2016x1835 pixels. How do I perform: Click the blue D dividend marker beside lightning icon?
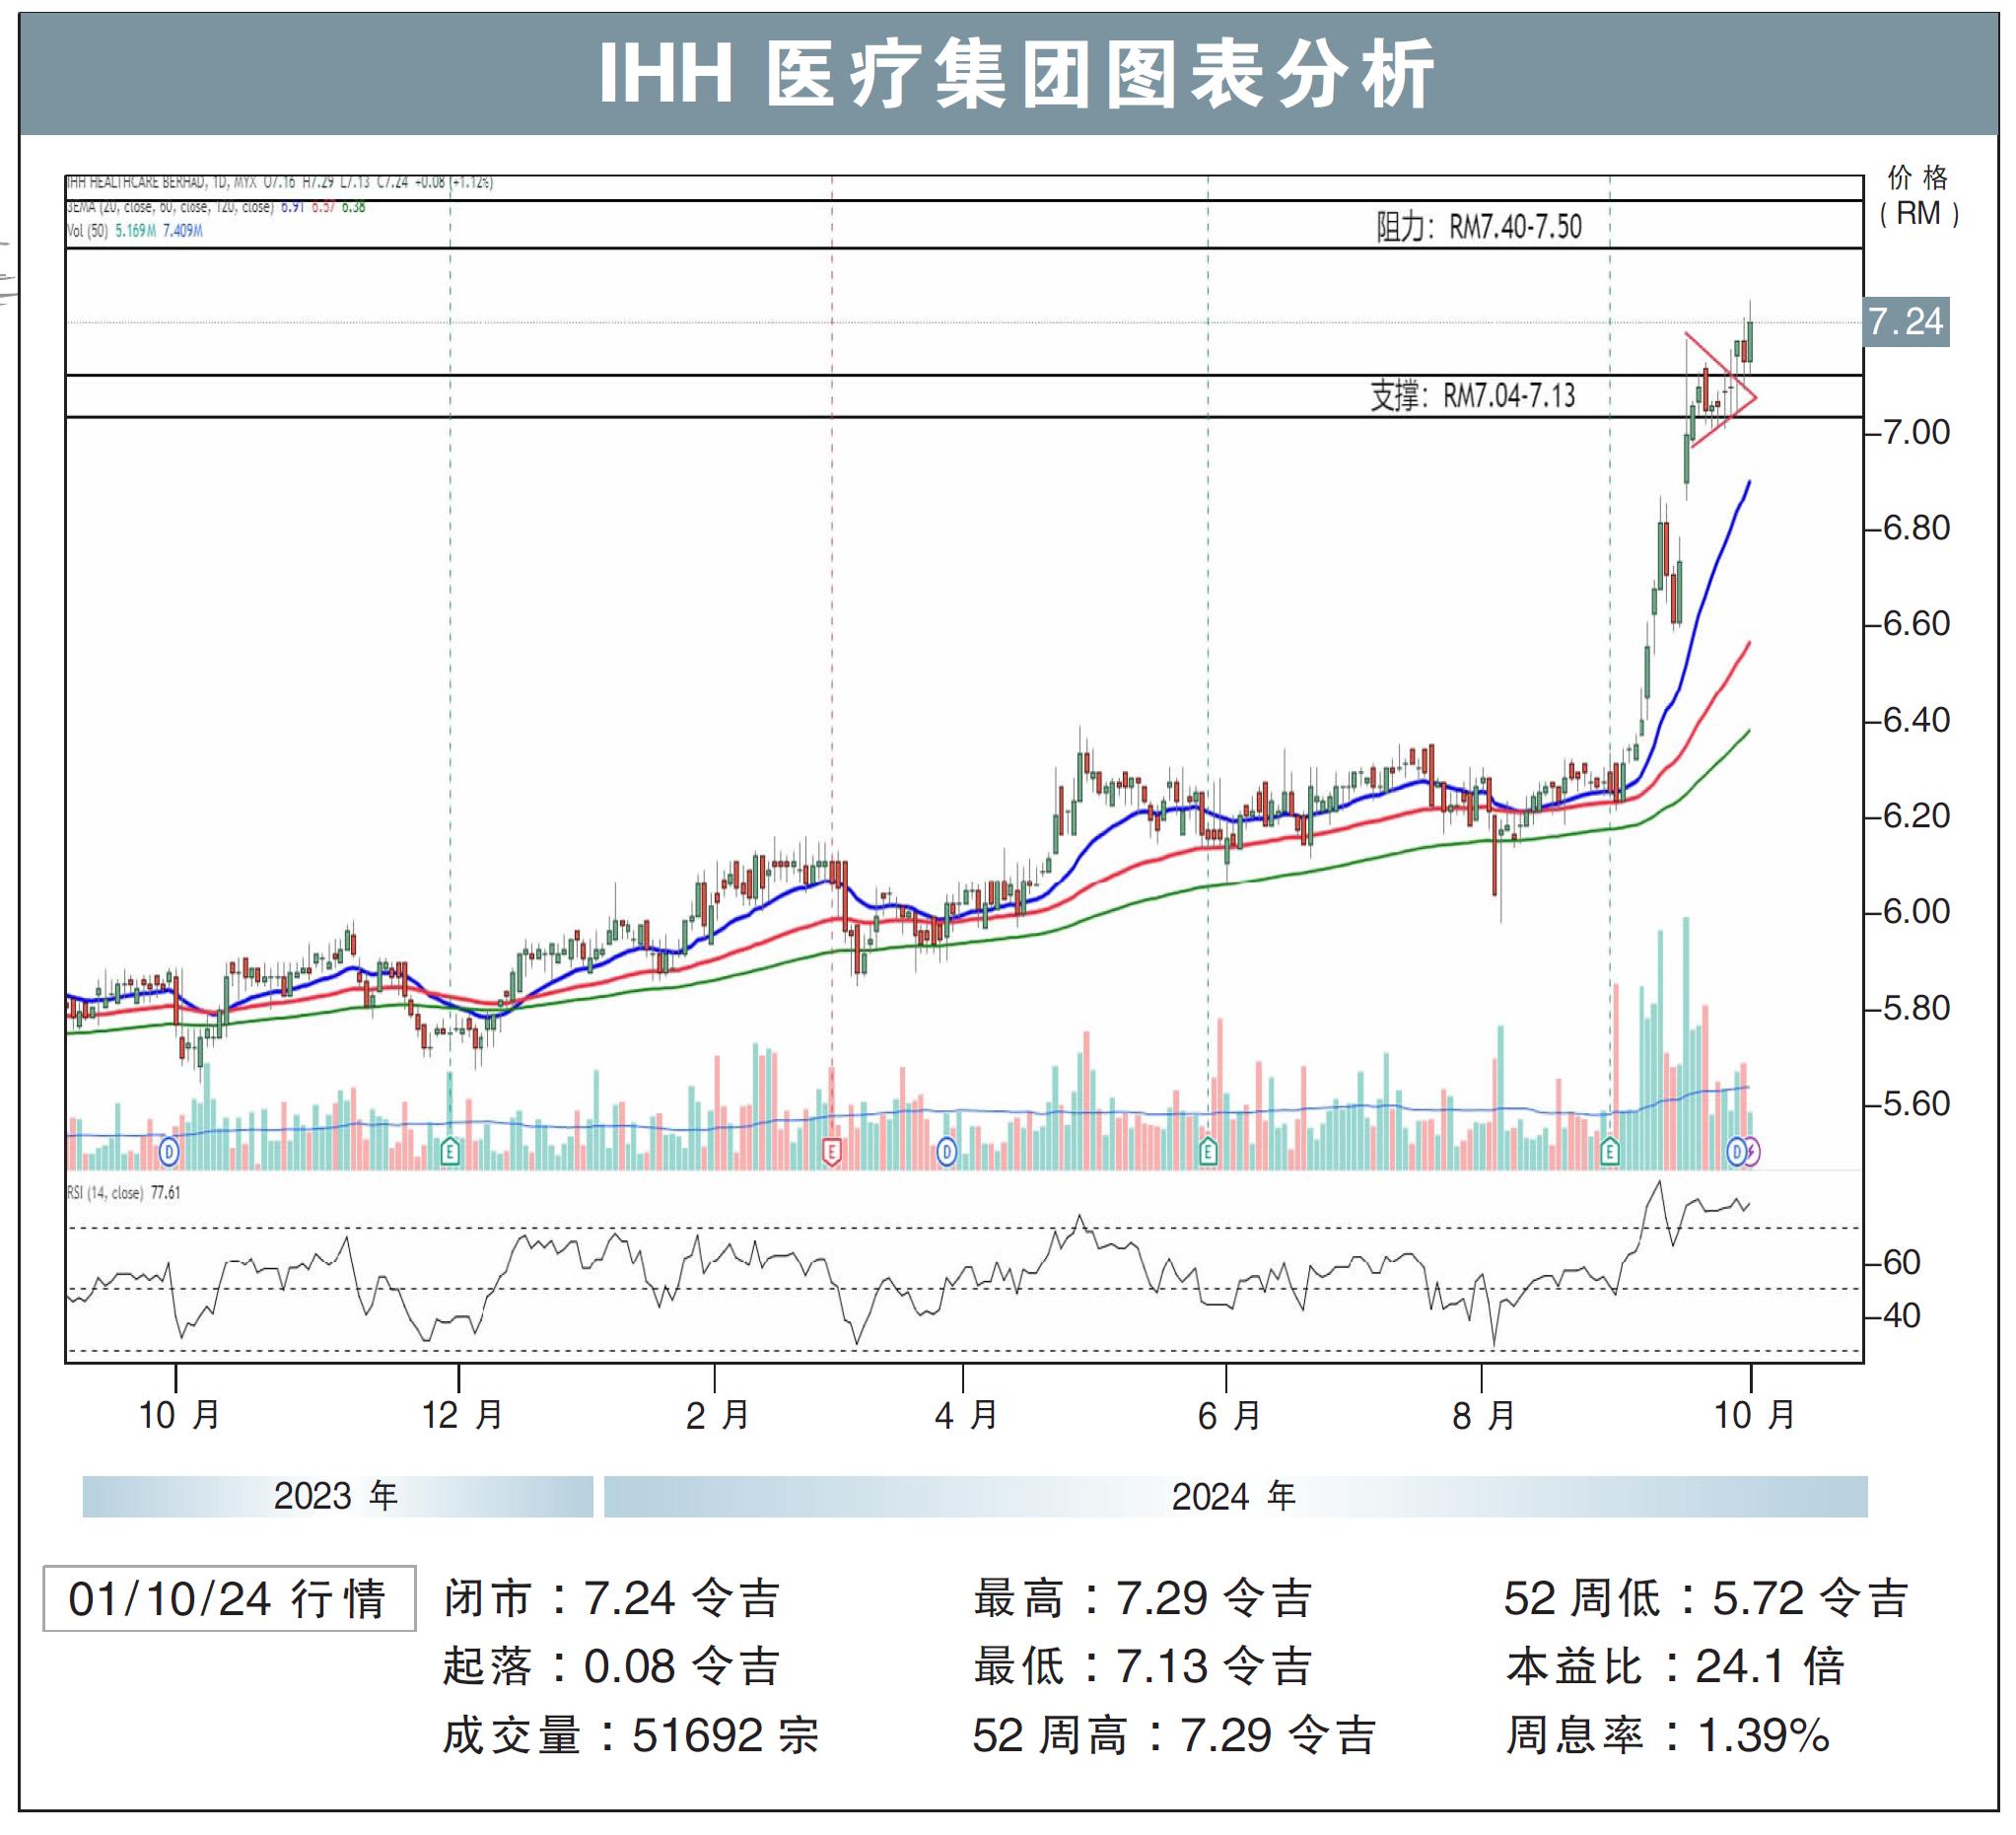tap(1737, 1152)
